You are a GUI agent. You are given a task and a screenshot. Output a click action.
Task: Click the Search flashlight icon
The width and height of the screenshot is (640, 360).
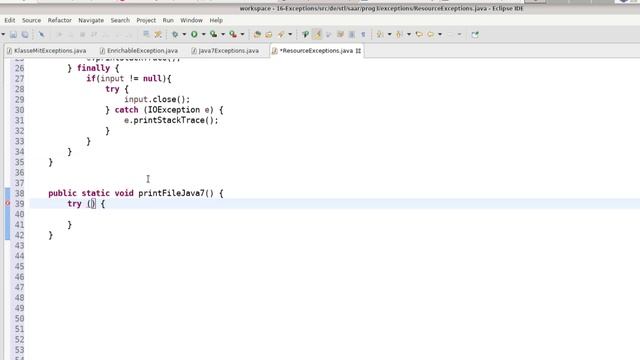point(281,35)
